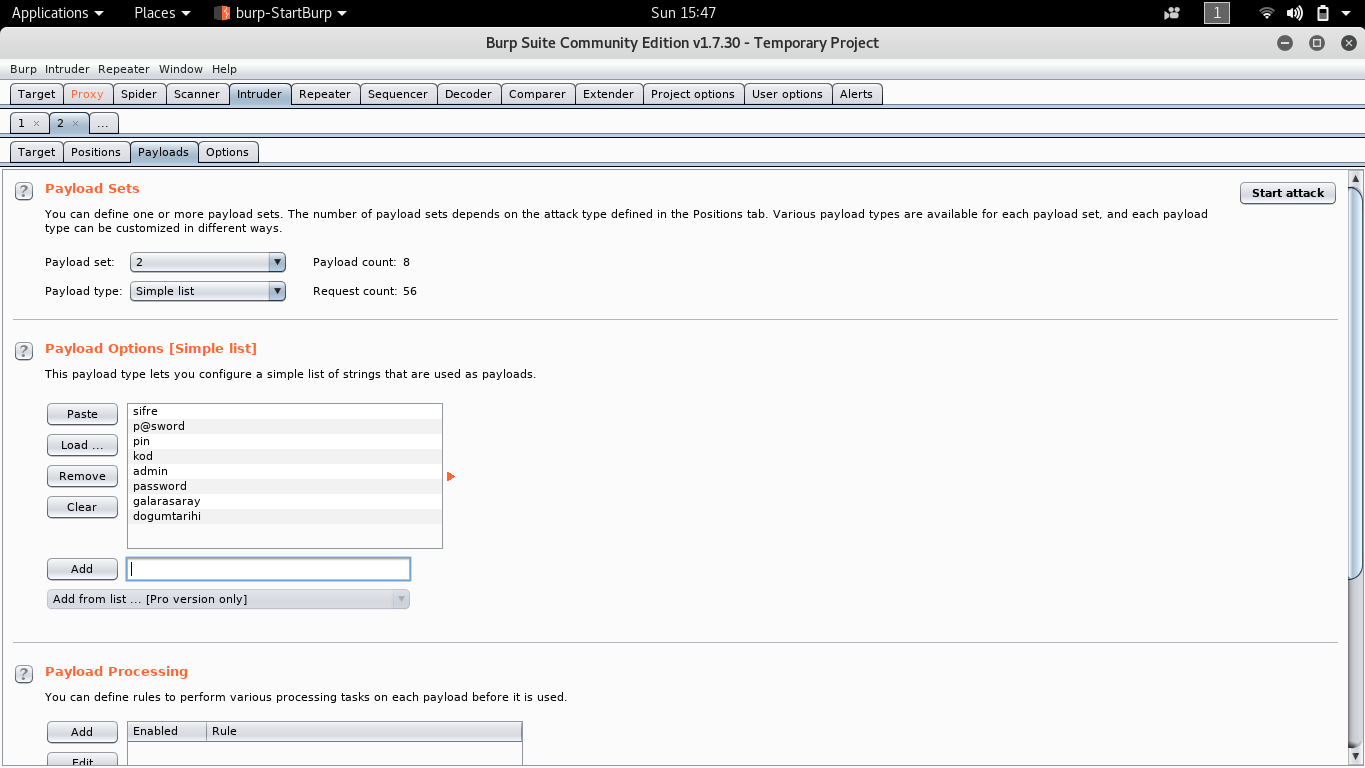1365x768 pixels.
Task: Focus the new payload item input field
Action: (x=268, y=569)
